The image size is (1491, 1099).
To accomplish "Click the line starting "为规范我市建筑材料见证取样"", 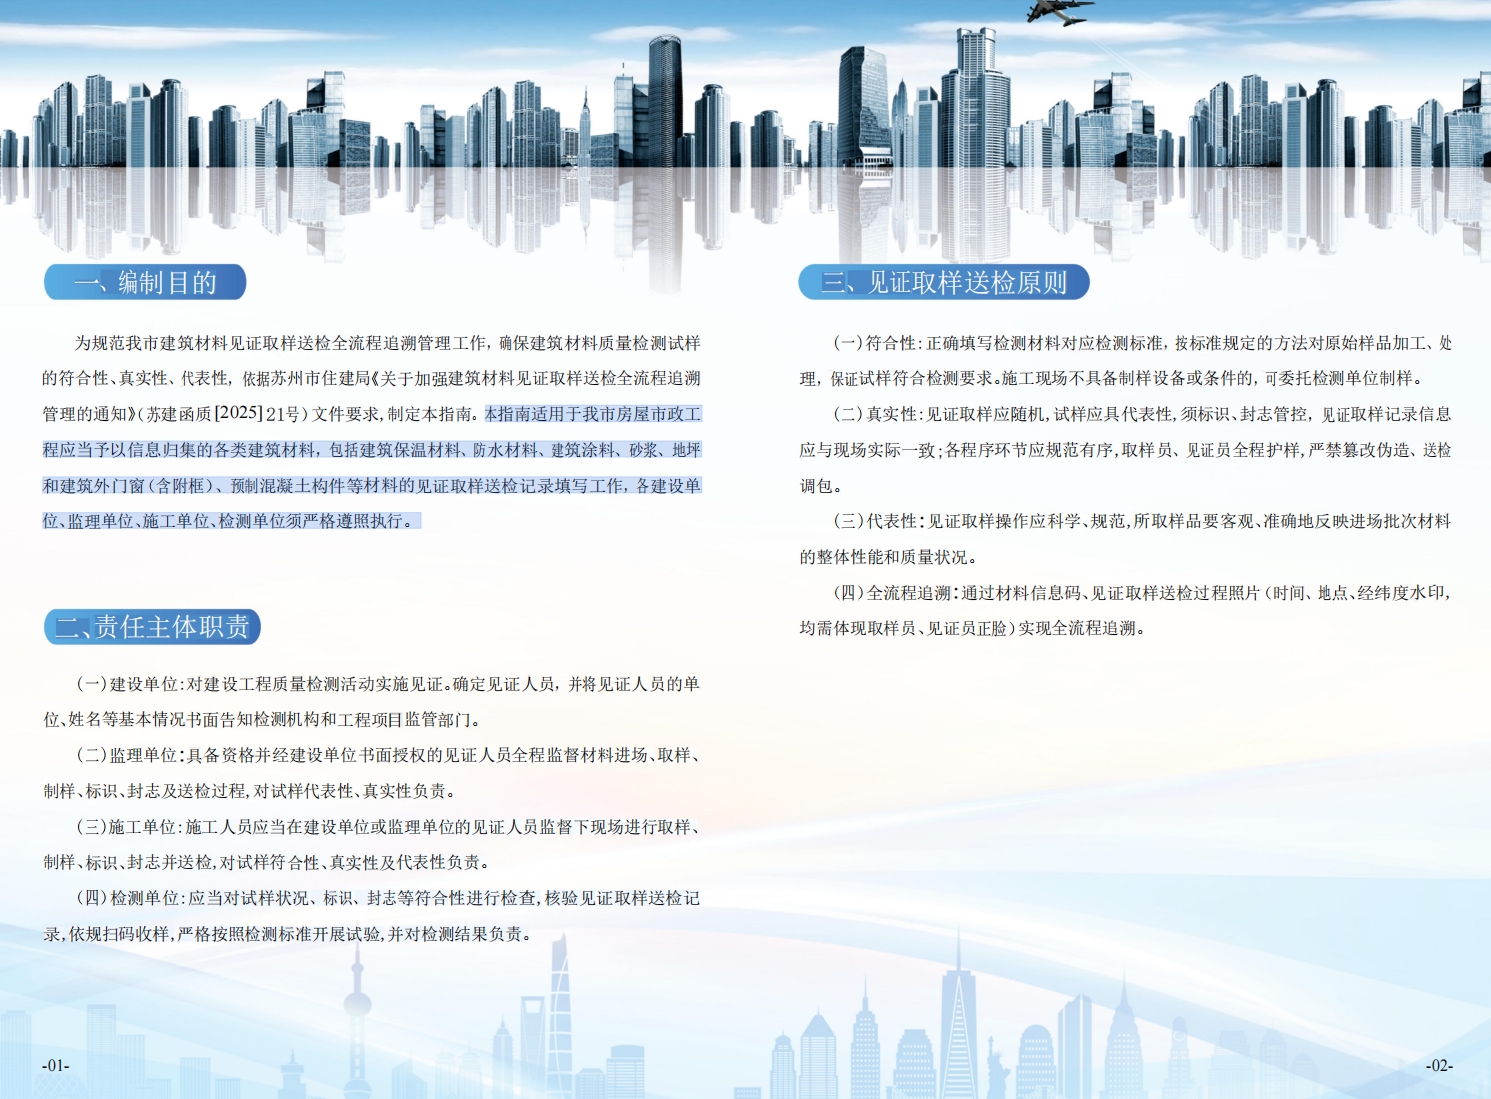I will pyautogui.click(x=388, y=343).
